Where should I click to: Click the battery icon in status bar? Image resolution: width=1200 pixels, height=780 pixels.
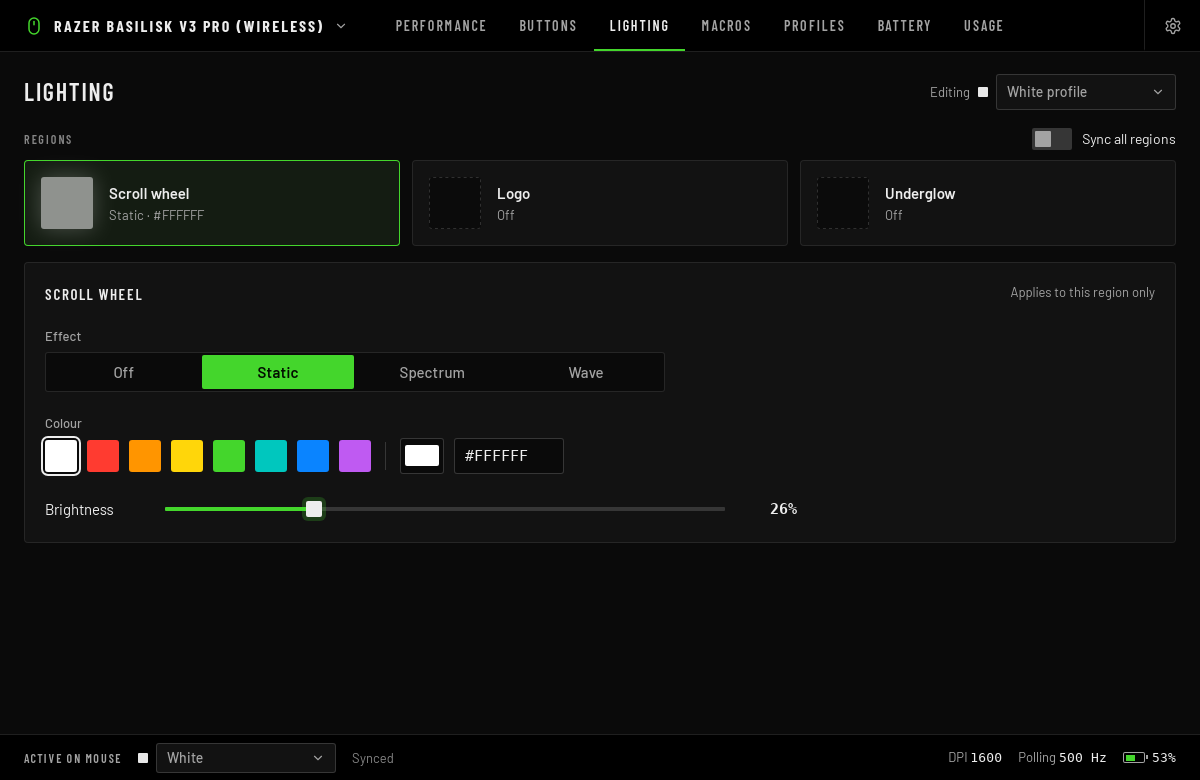(1134, 758)
